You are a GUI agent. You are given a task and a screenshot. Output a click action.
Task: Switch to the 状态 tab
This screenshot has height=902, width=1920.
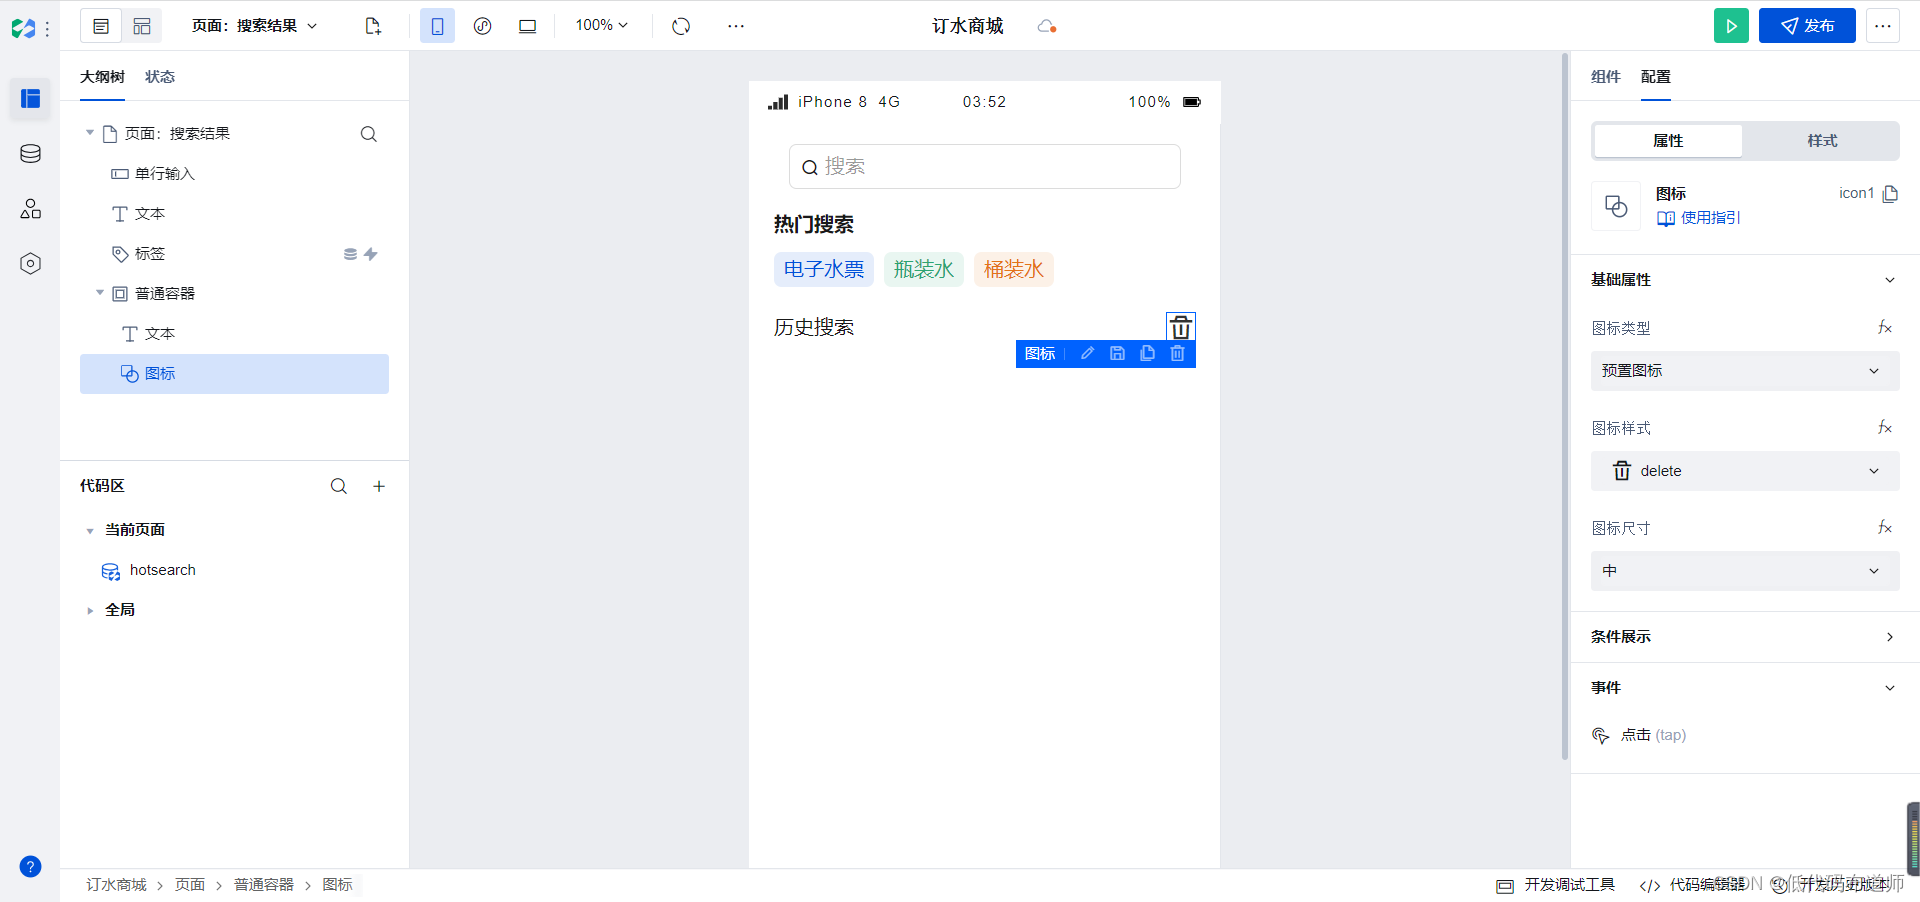pos(160,77)
